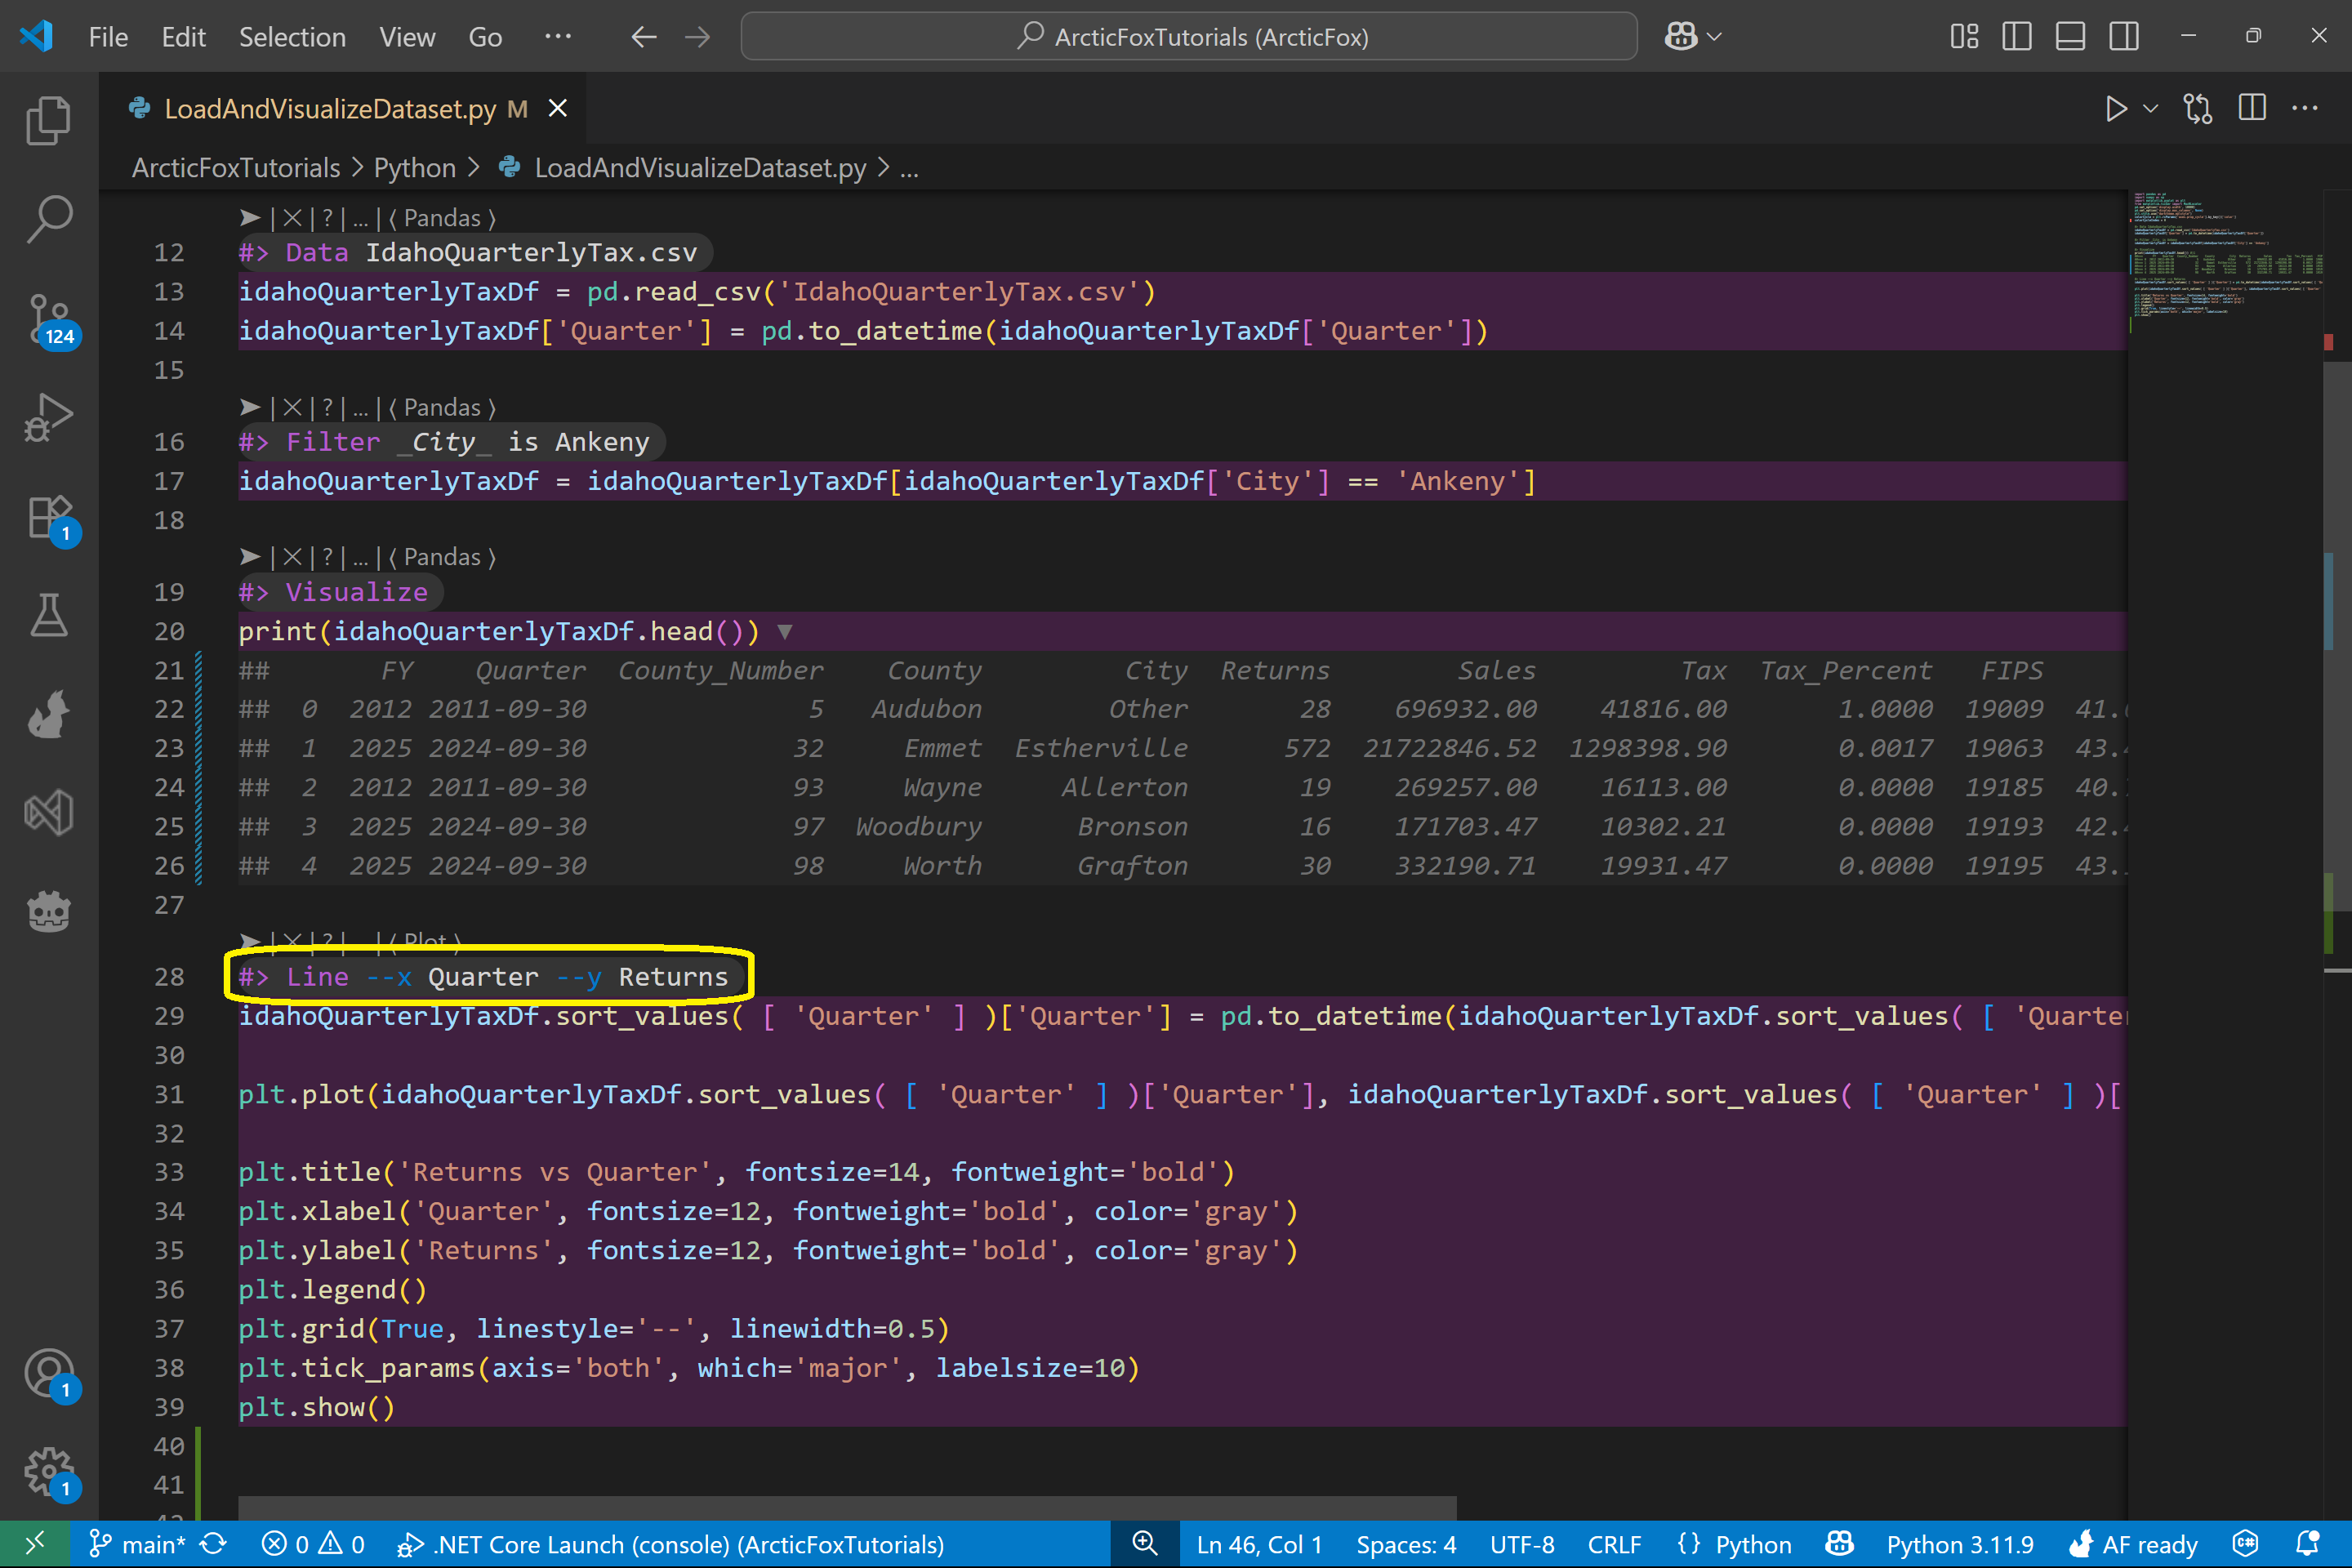Viewport: 2352px width, 1568px height.
Task: Split the editor to the right
Action: [2252, 108]
